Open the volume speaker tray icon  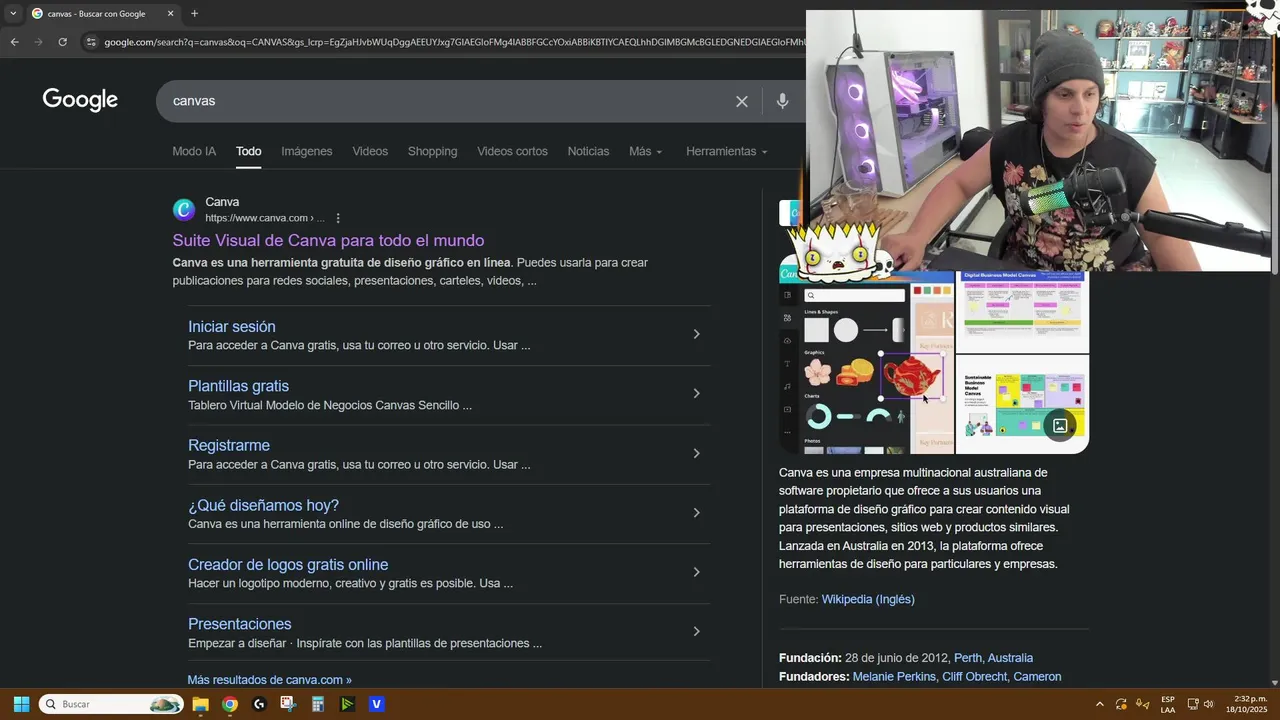(1209, 704)
